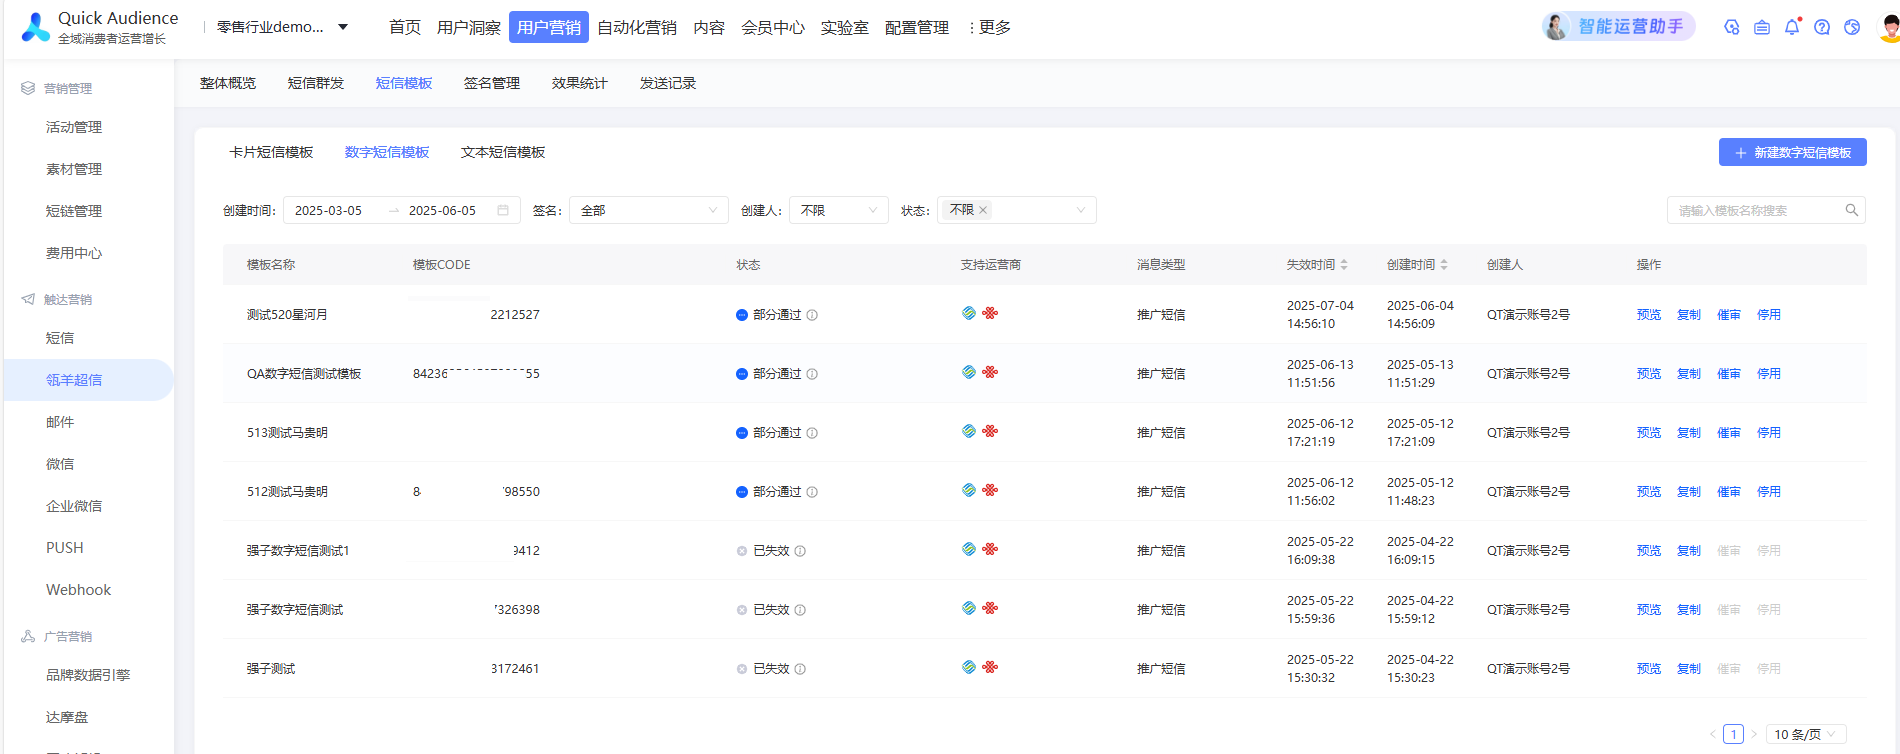This screenshot has width=1900, height=754.
Task: Open the notification bell
Action: pos(1792,27)
